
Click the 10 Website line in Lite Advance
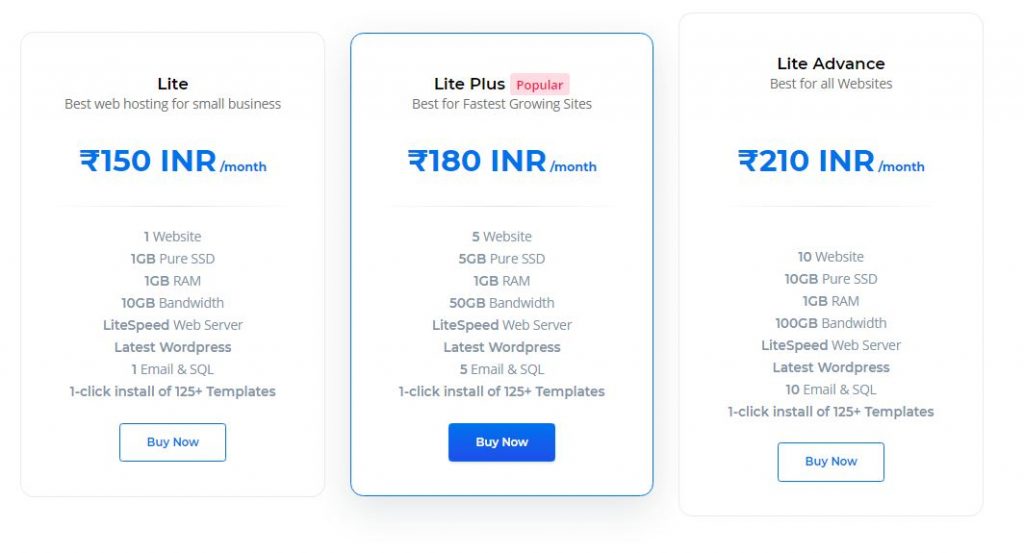(x=831, y=257)
